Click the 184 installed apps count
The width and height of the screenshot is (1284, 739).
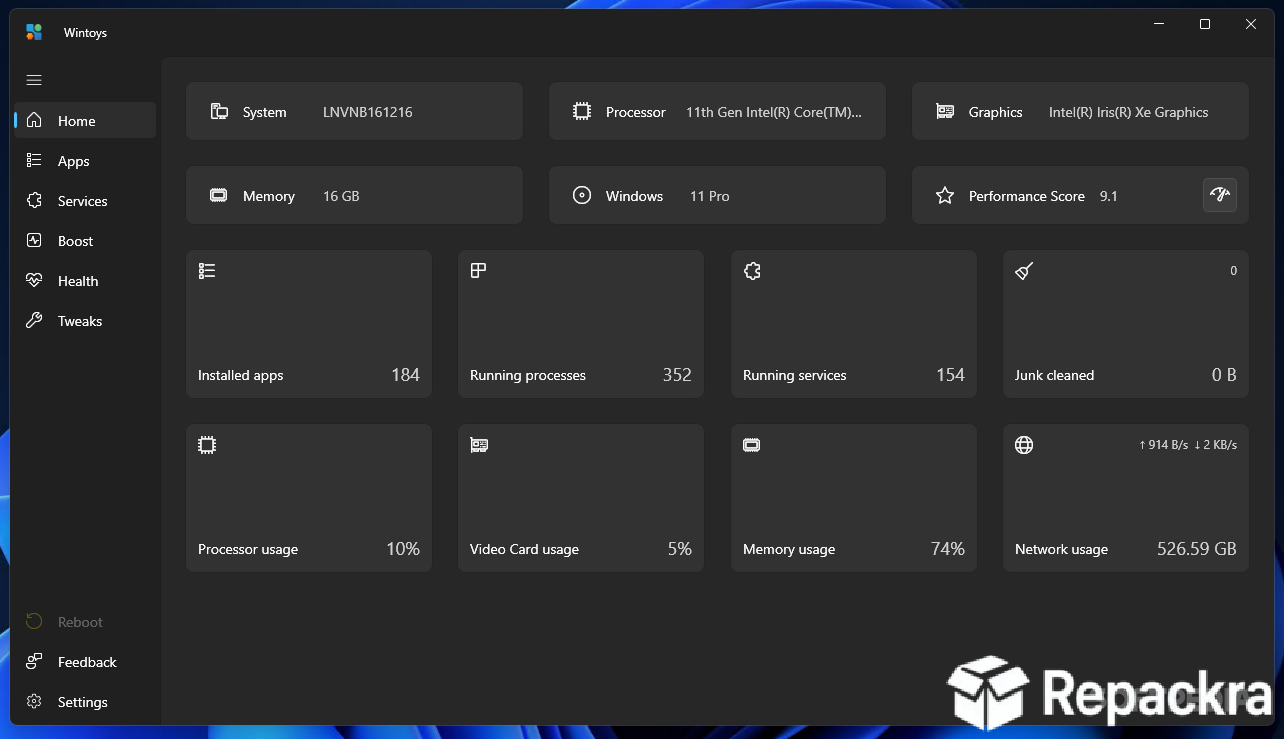tap(405, 375)
